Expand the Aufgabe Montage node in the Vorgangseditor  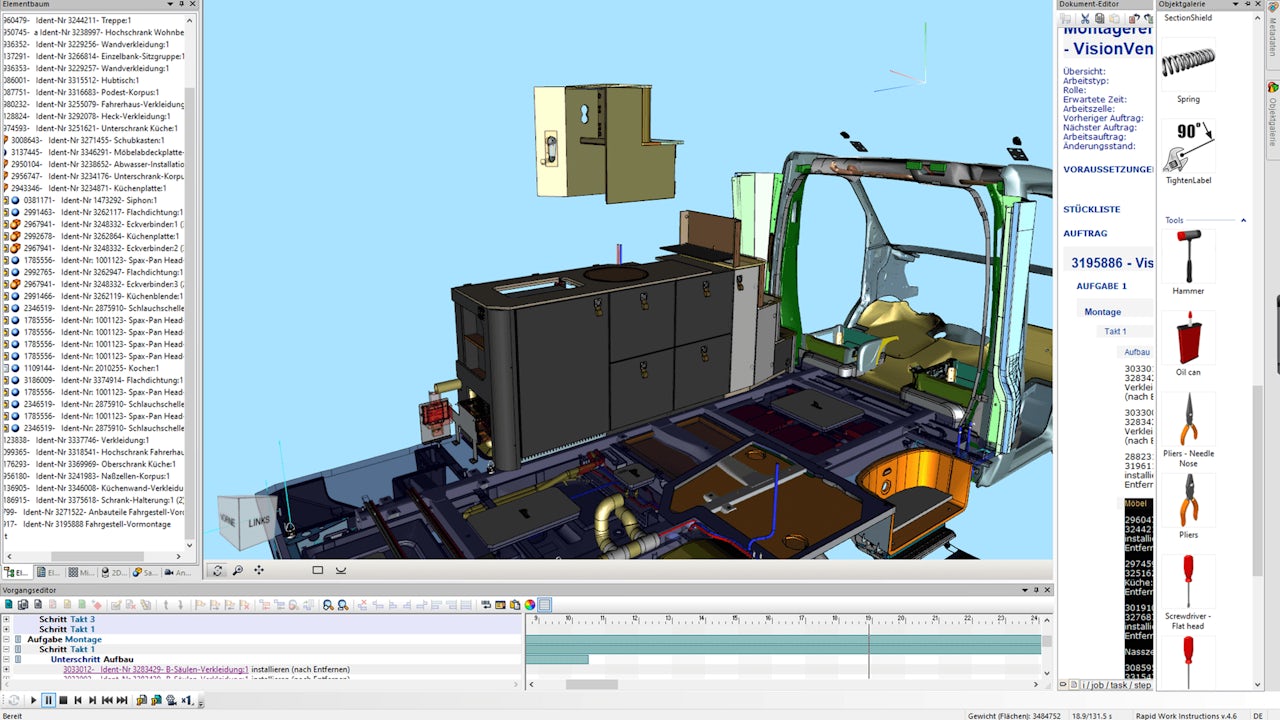pos(4,639)
